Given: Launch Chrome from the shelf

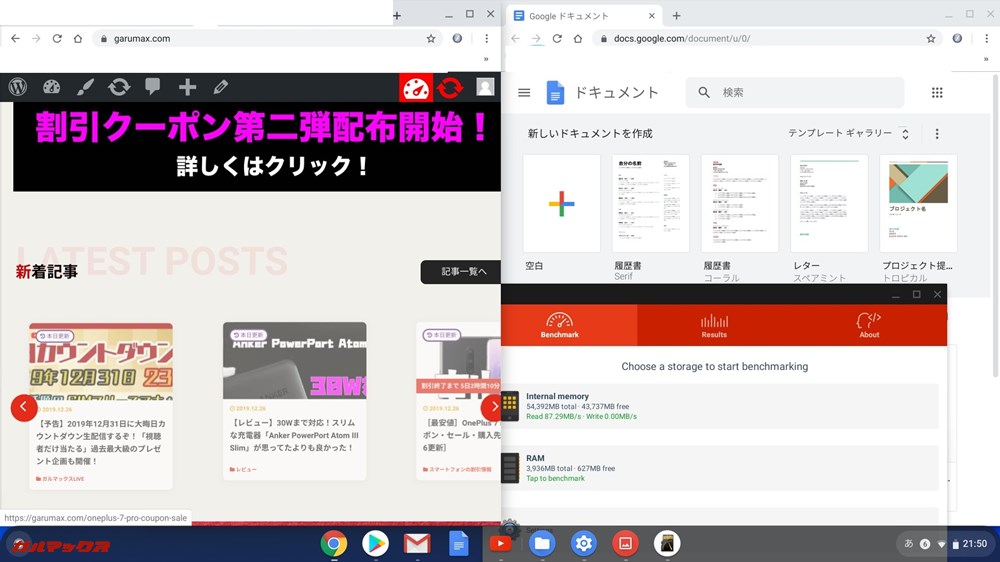Looking at the screenshot, I should click(x=334, y=544).
